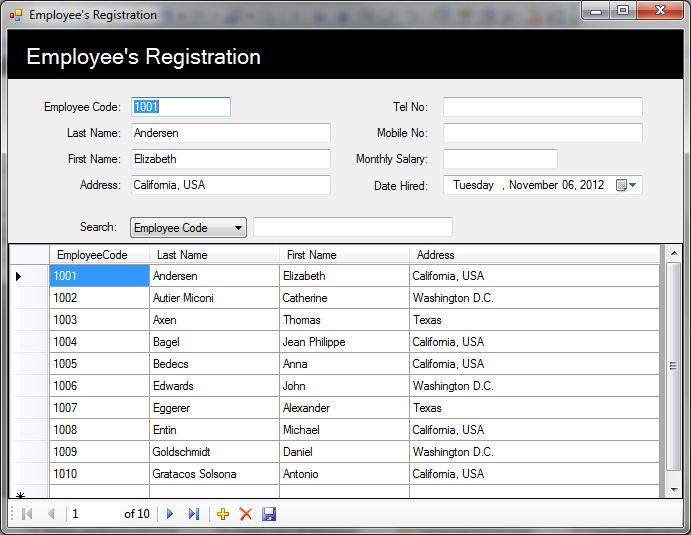Screen dimensions: 691x535
Task: Click the scrollbar down arrow
Action: 674,489
